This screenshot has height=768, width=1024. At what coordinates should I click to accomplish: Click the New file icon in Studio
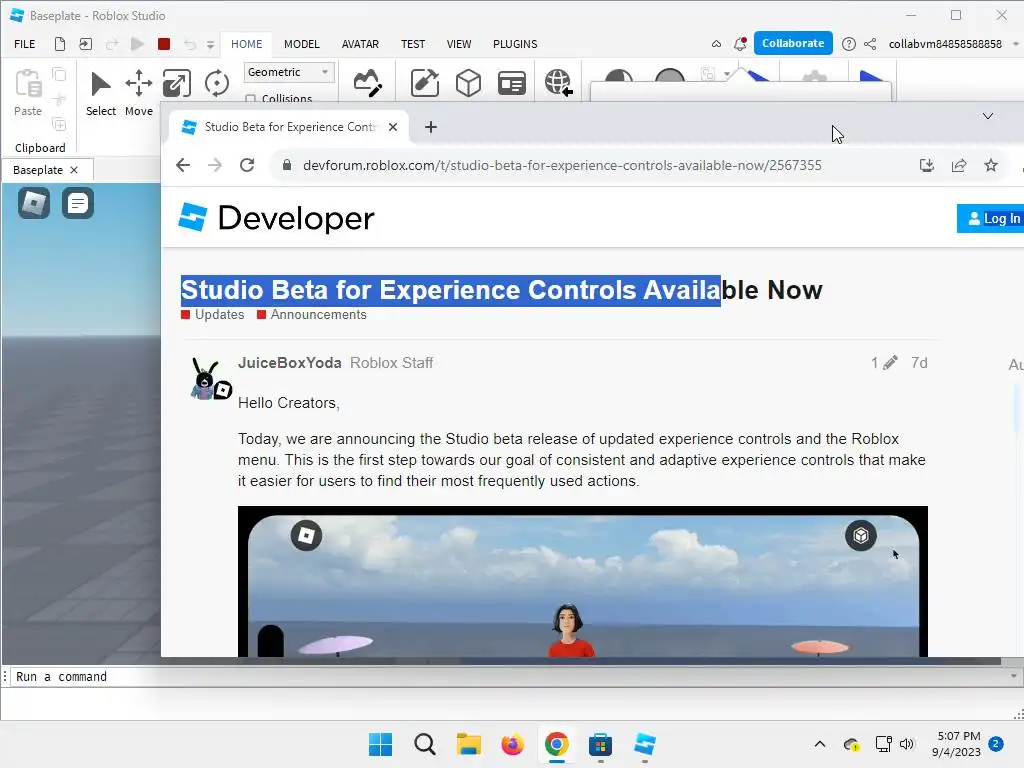59,44
